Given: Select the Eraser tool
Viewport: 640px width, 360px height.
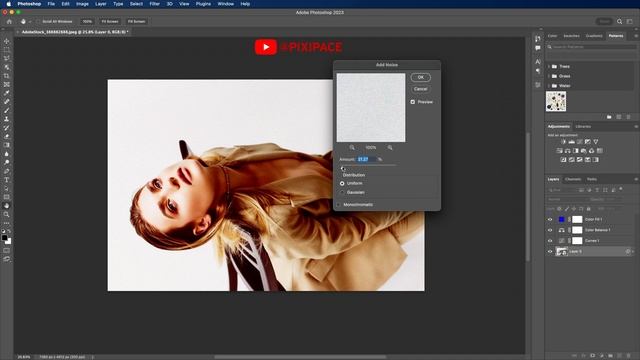Looking at the screenshot, I should [x=7, y=136].
